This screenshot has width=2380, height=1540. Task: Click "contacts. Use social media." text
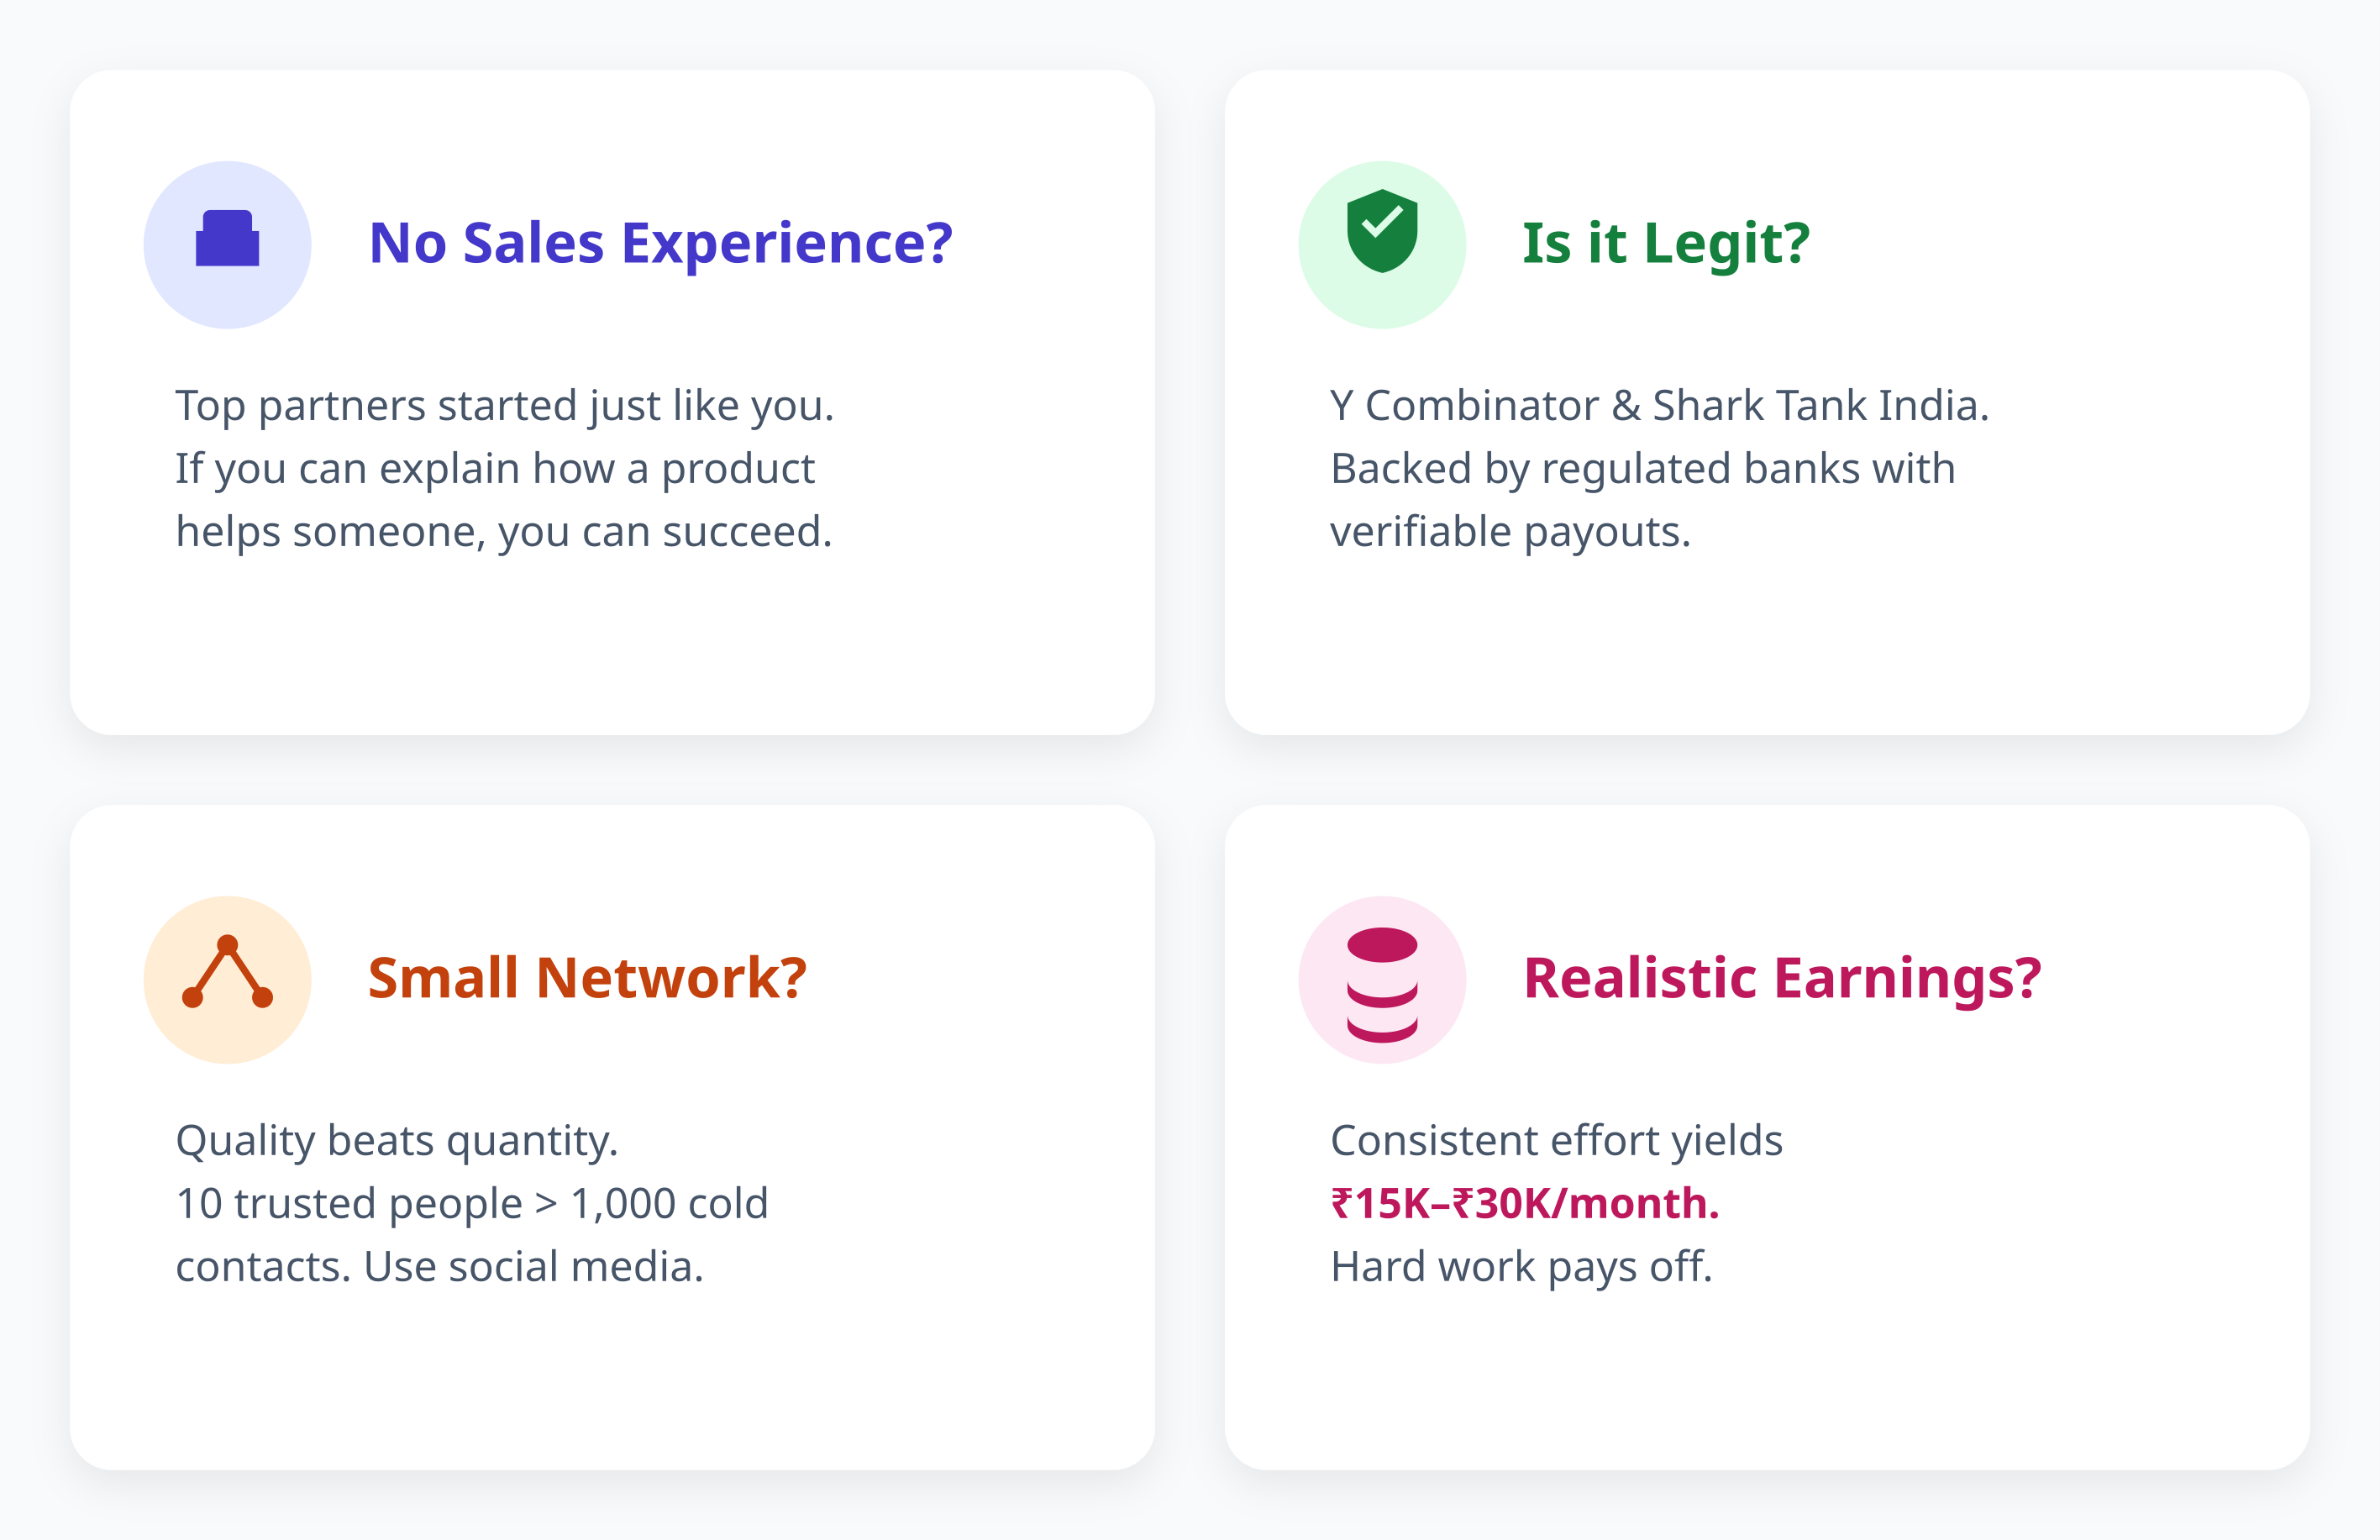[x=439, y=1266]
